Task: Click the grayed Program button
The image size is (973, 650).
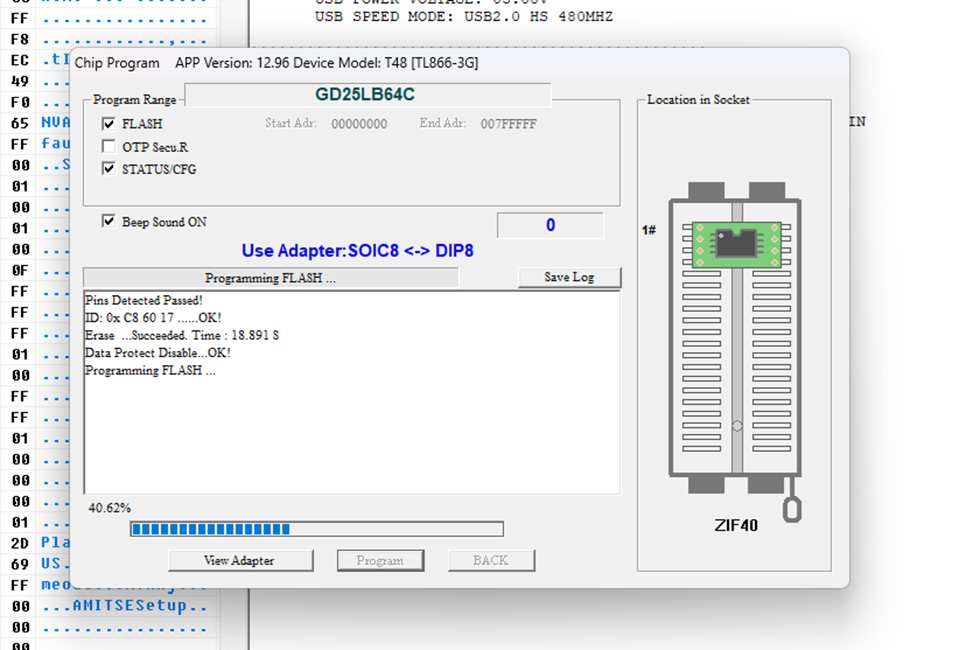Action: [x=380, y=560]
